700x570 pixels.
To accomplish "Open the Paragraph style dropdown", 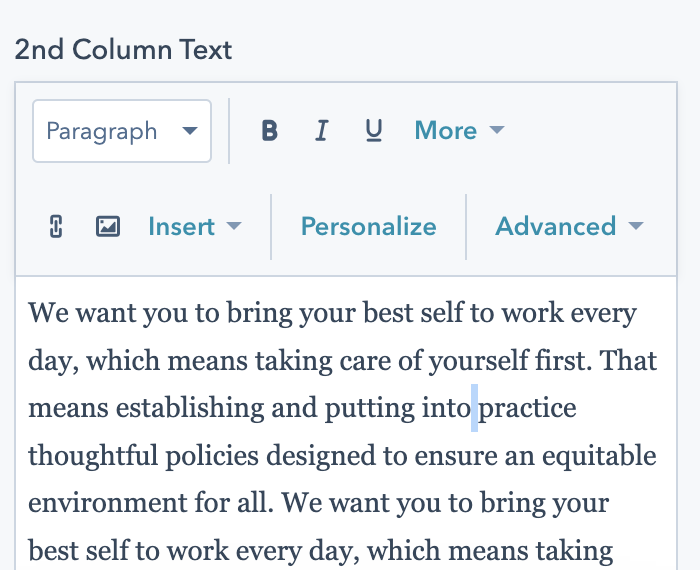I will click(x=122, y=131).
